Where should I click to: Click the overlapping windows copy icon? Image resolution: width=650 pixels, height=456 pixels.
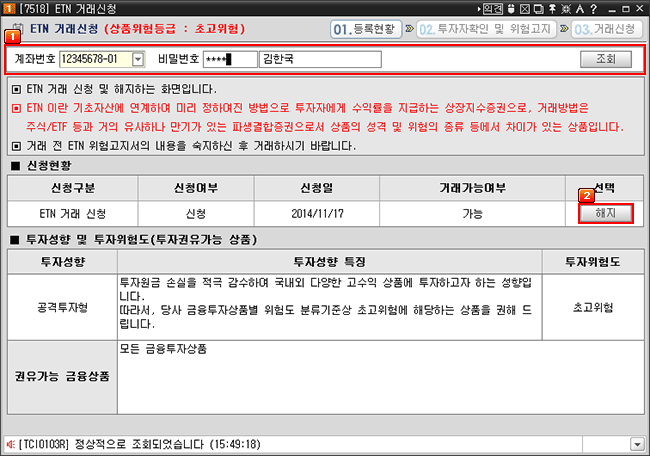coord(538,8)
